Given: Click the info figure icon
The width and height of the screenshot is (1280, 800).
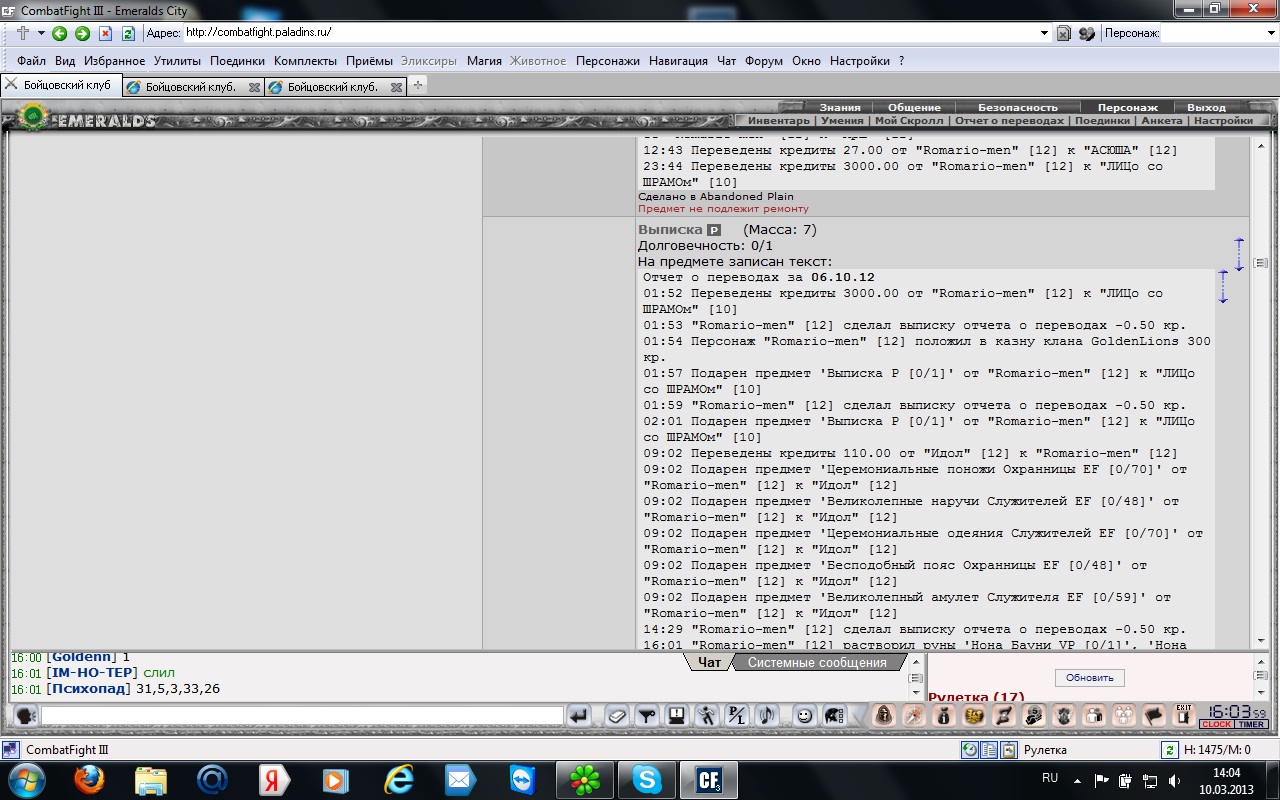Looking at the screenshot, I should [x=943, y=715].
